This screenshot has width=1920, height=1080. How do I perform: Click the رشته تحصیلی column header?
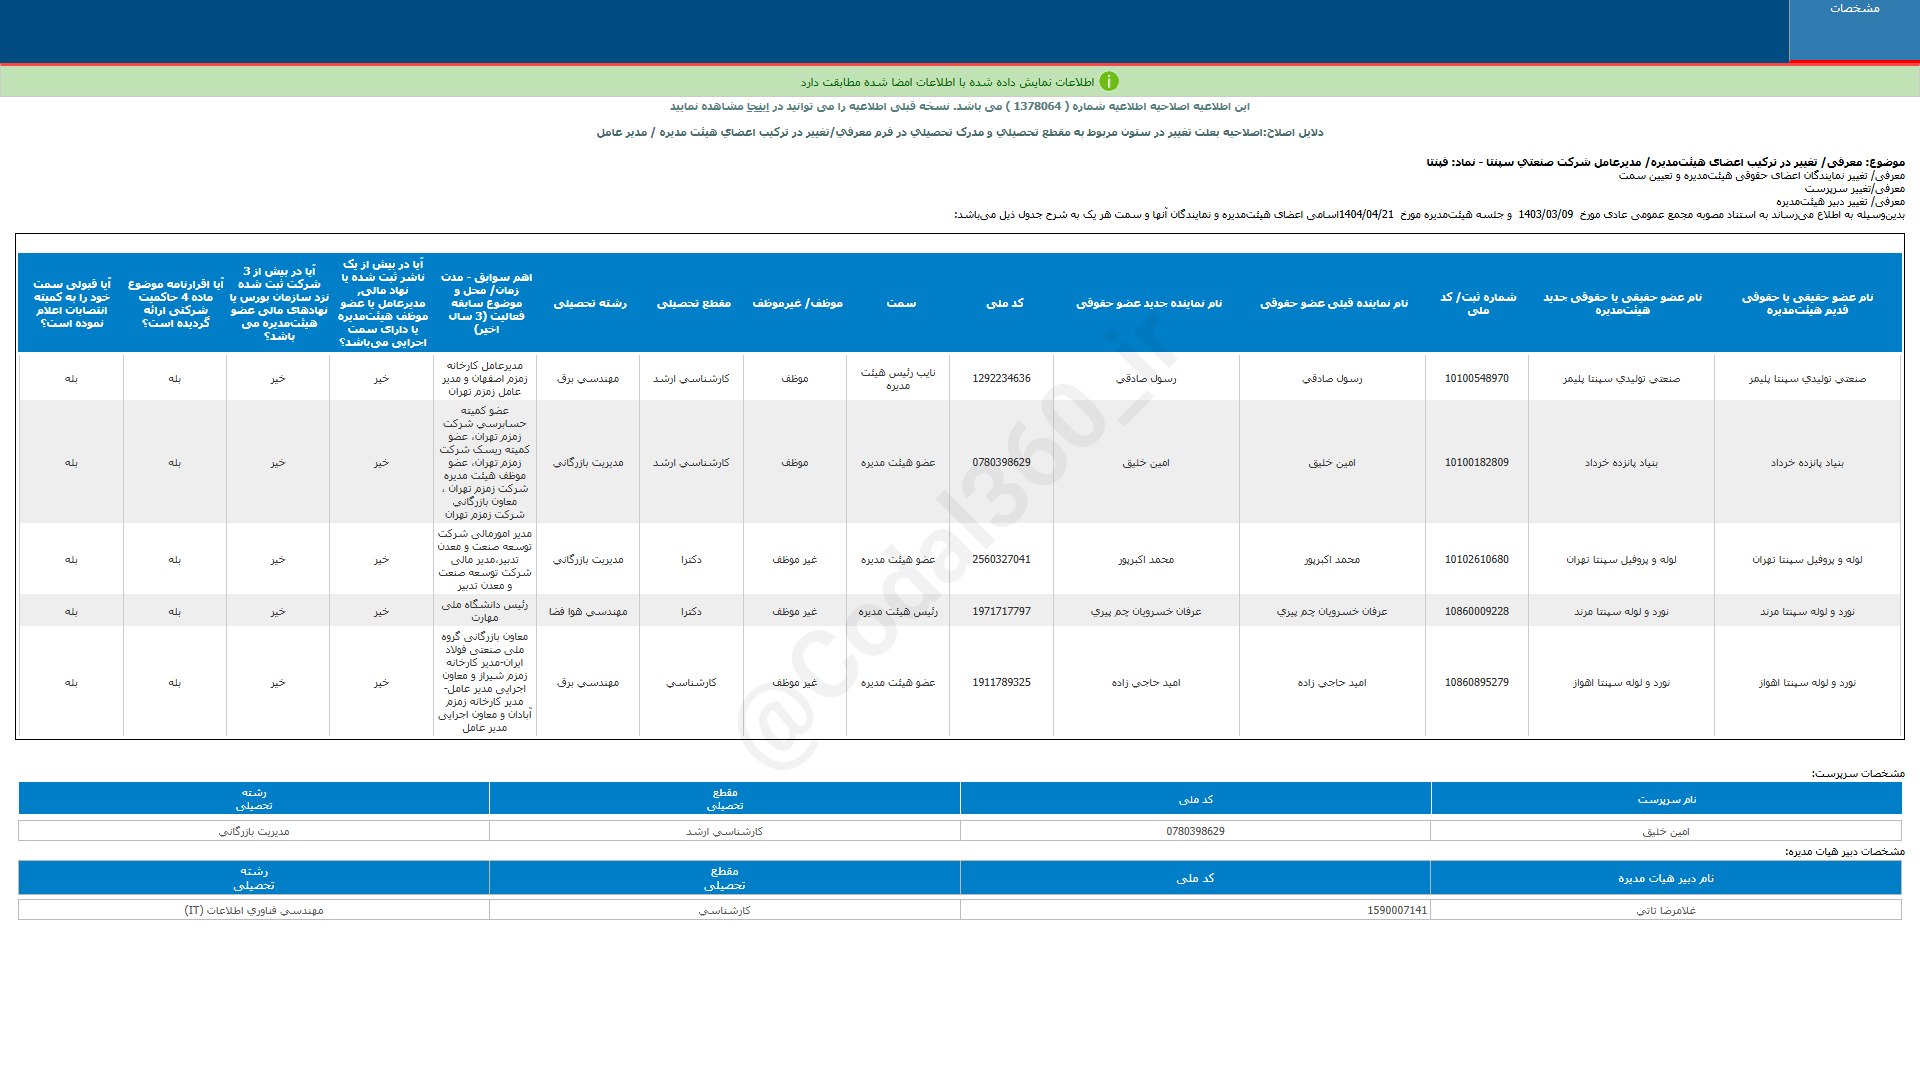pos(590,303)
